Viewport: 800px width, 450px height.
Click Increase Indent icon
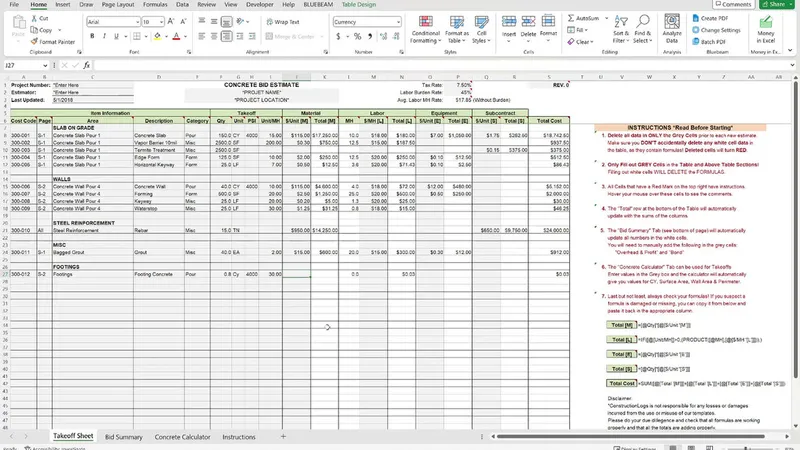(x=252, y=36)
